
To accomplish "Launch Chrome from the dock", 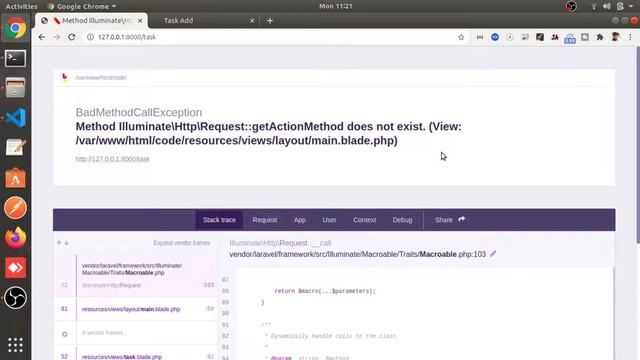I will coord(16,28).
